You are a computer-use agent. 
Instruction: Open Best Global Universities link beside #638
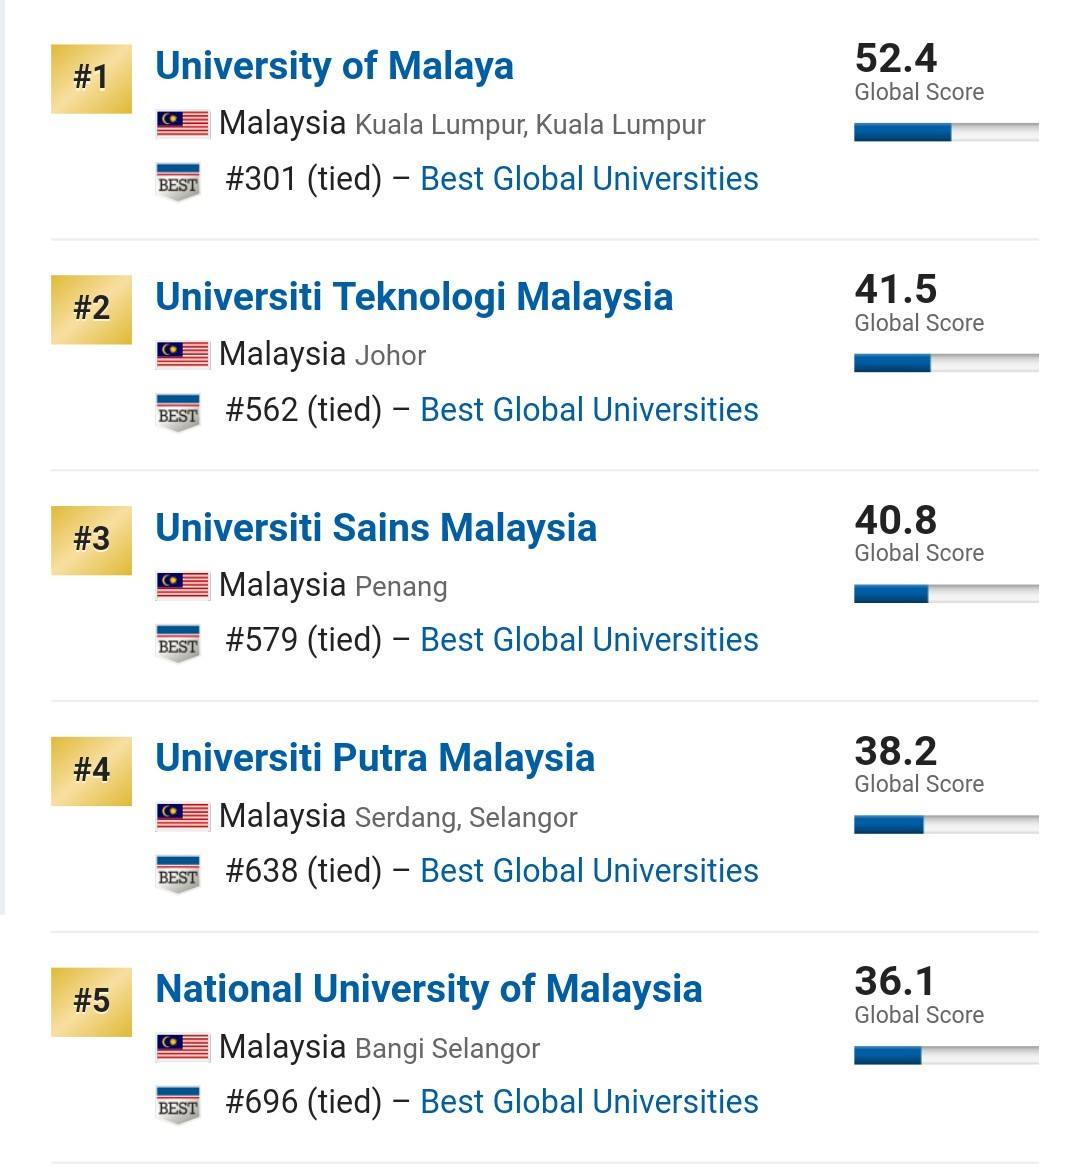590,871
